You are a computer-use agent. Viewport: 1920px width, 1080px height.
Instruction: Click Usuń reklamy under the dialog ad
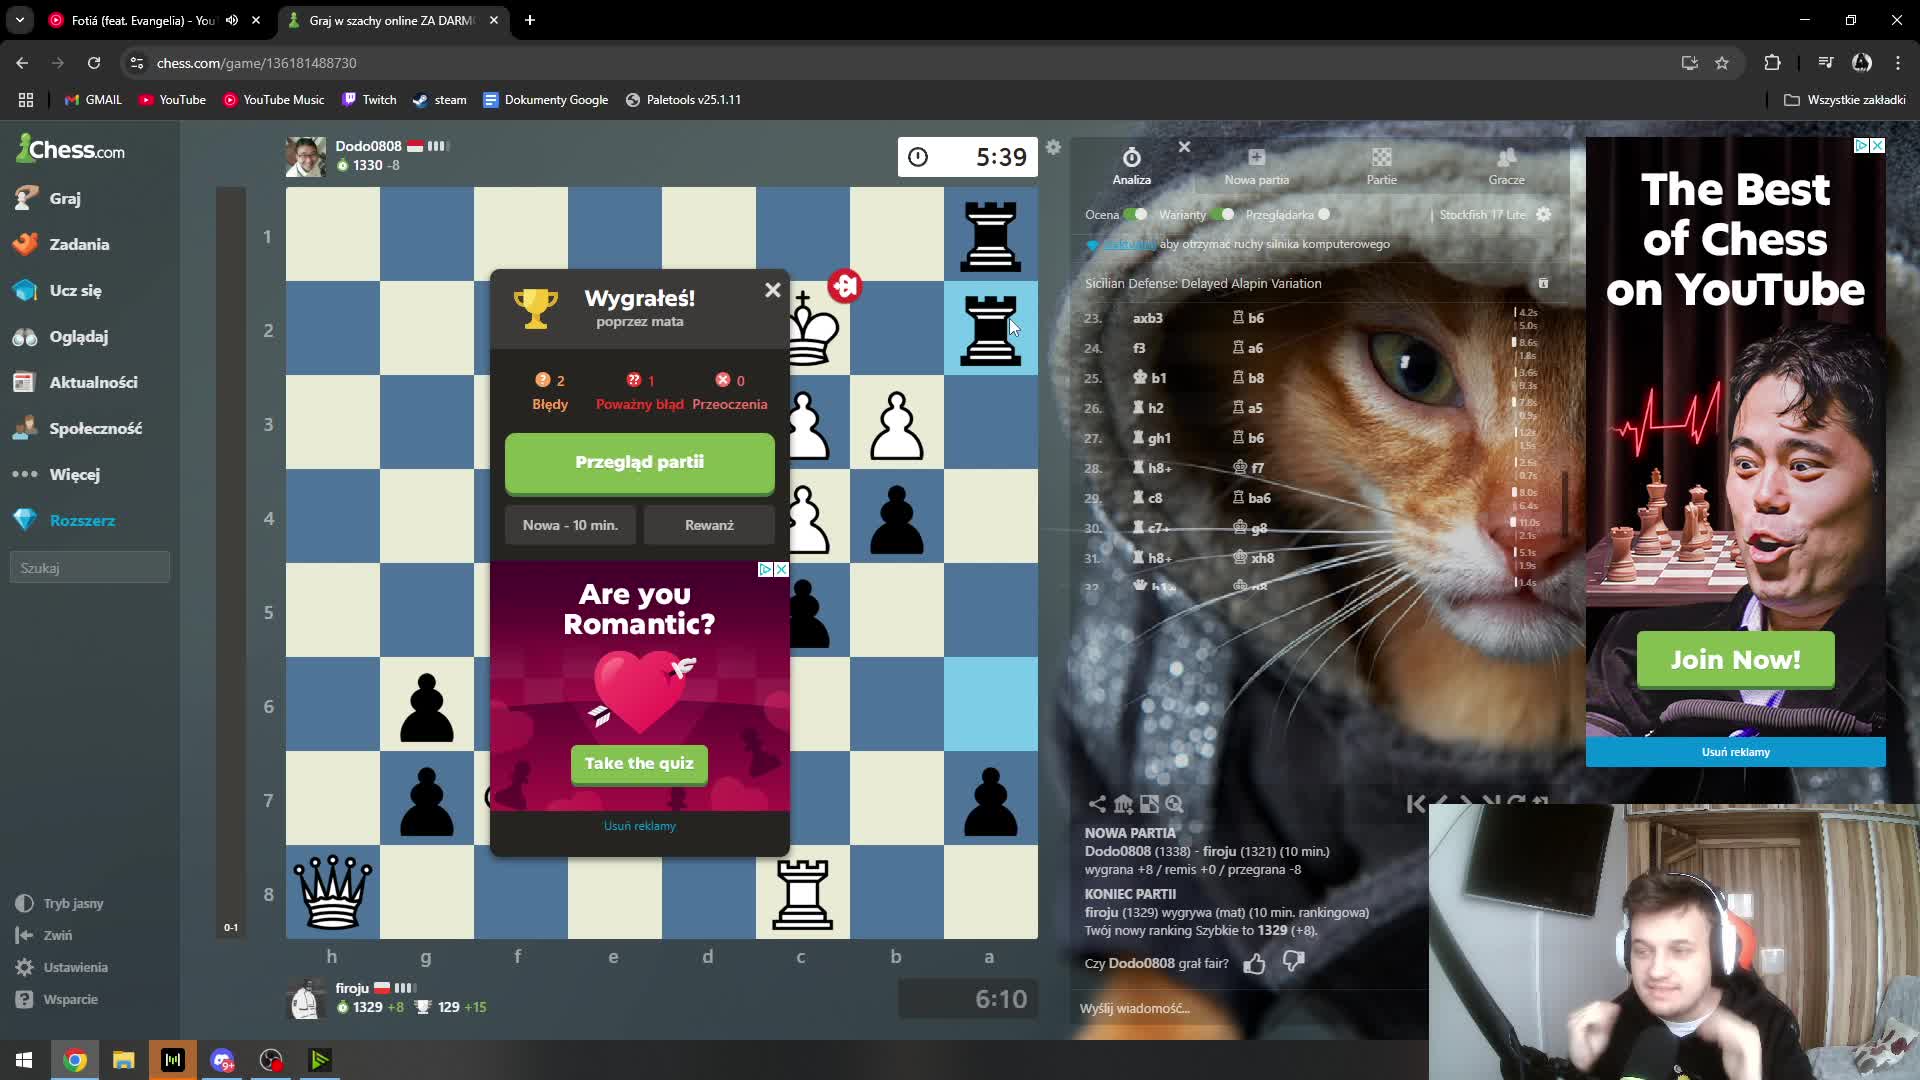[640, 826]
